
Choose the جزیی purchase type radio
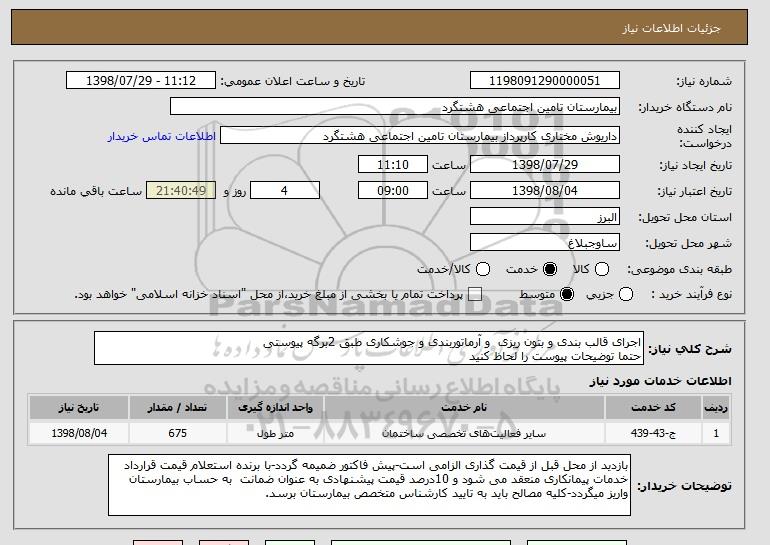(x=626, y=294)
